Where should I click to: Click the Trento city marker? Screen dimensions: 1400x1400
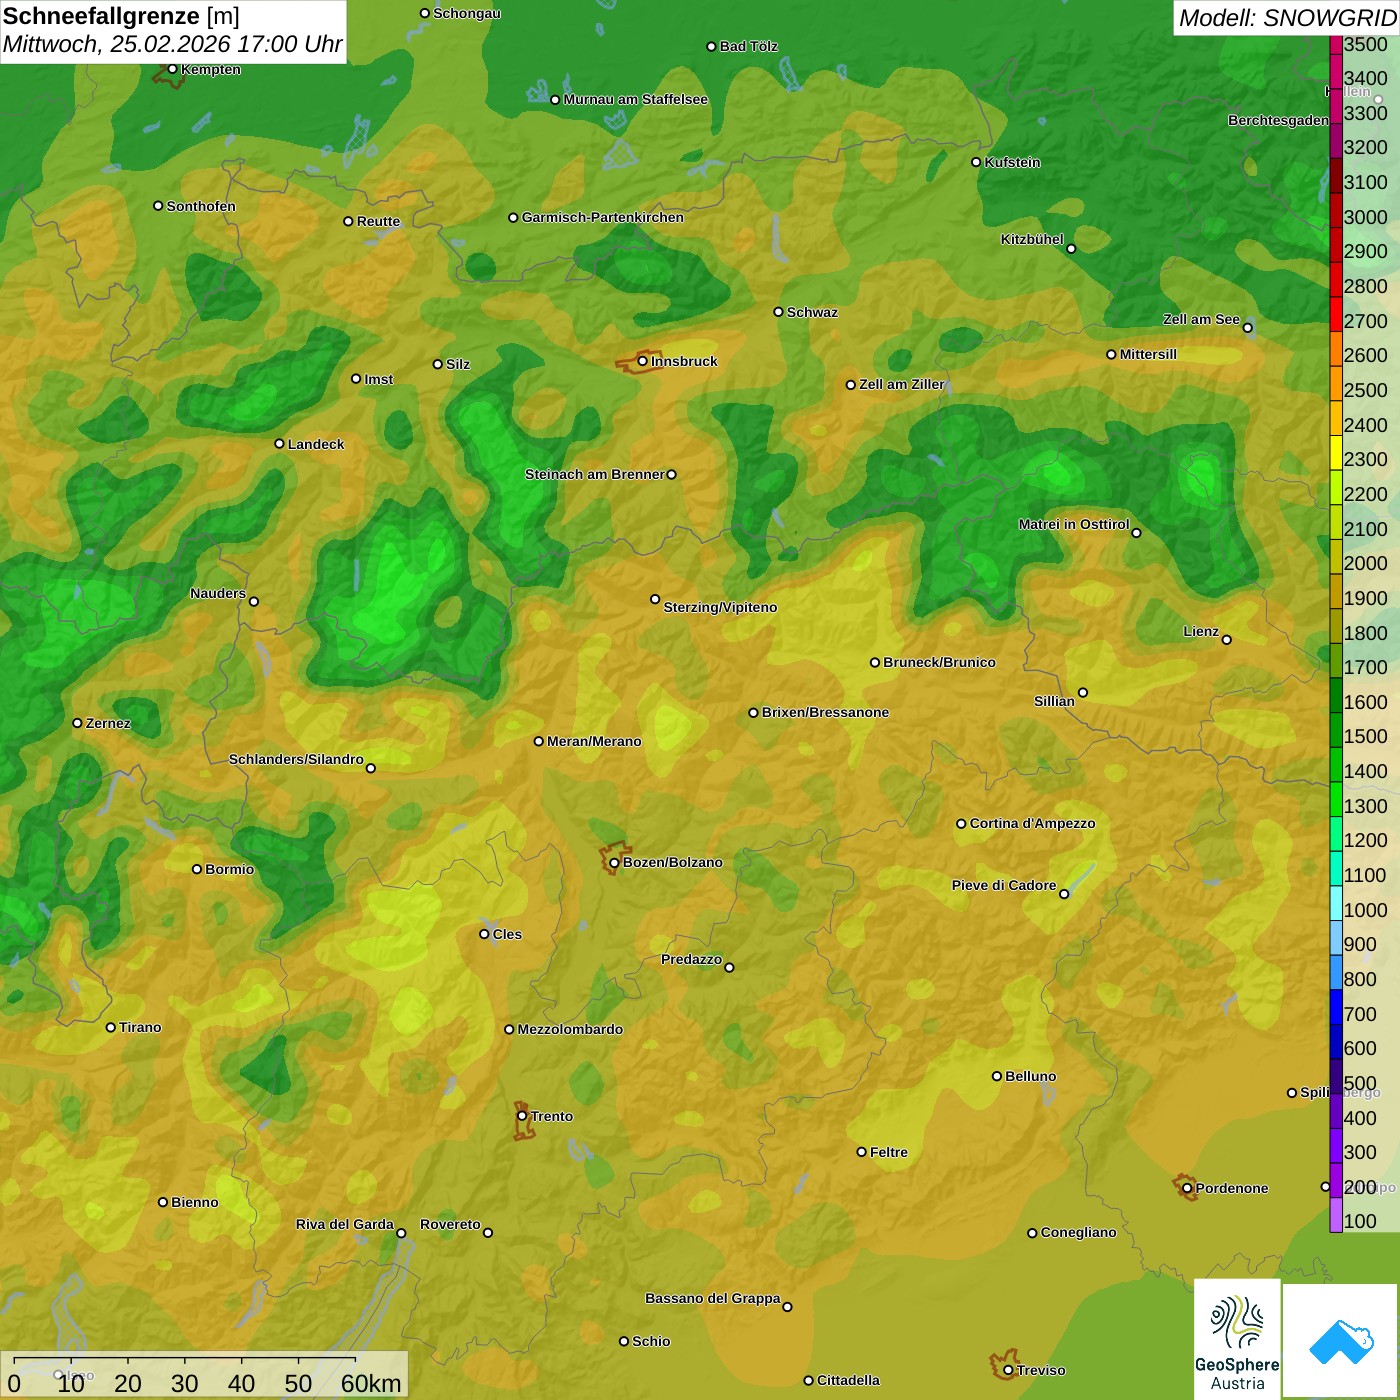[x=522, y=1116]
